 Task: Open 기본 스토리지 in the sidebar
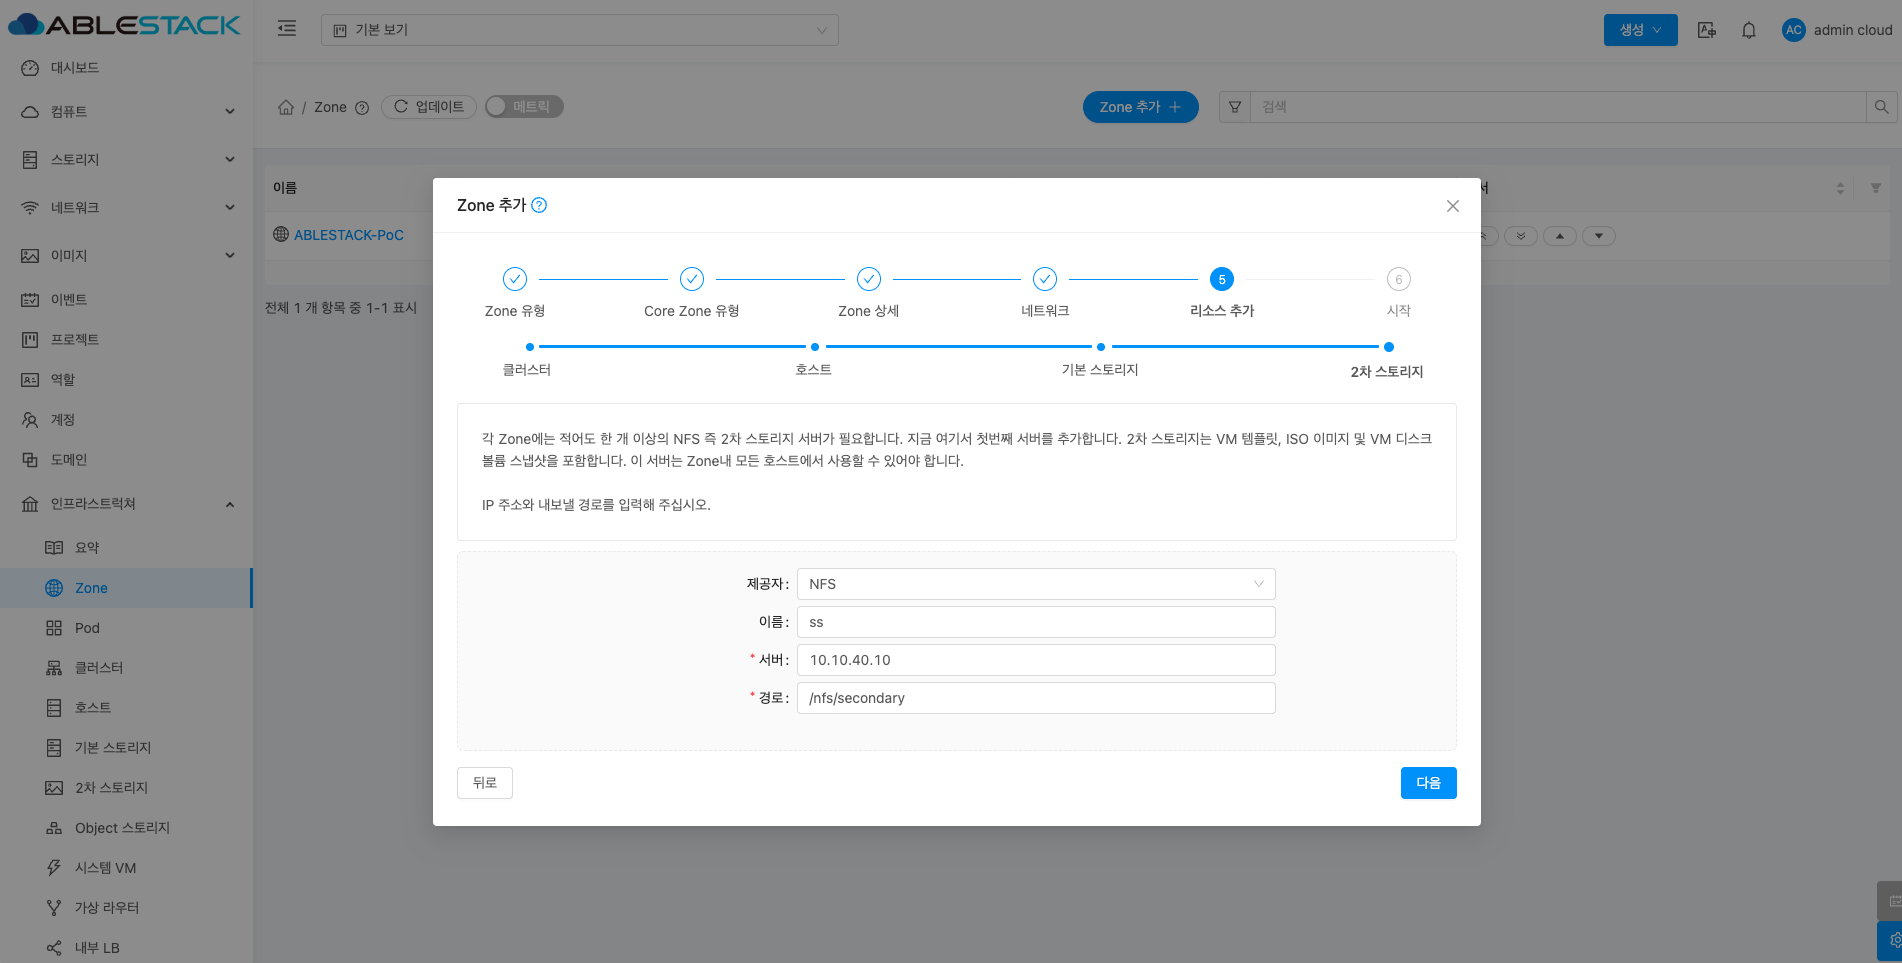click(126, 748)
